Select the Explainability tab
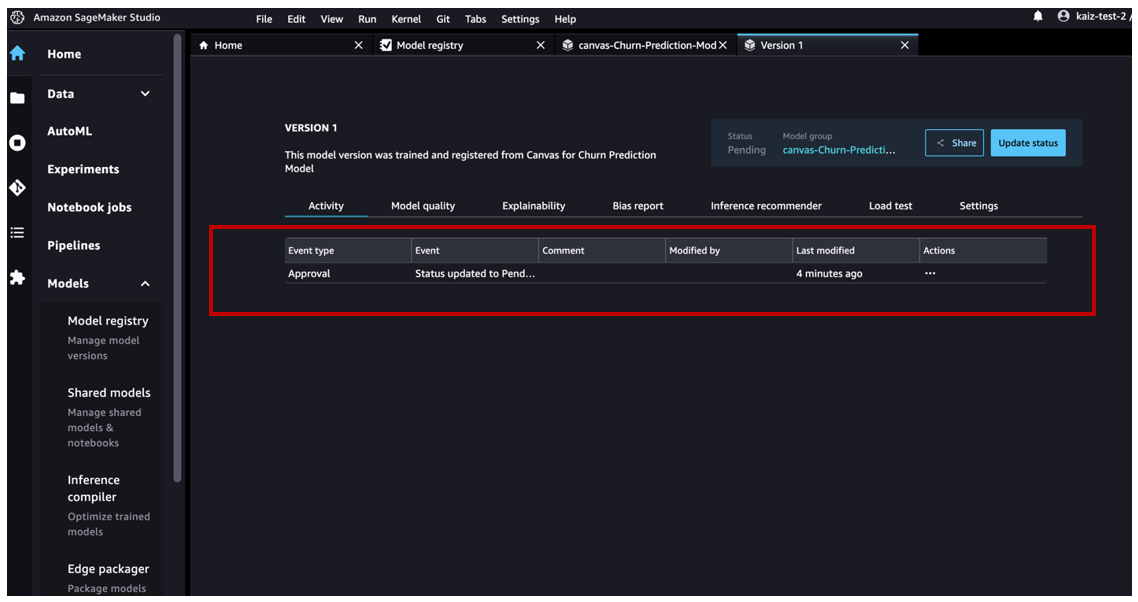 click(533, 206)
